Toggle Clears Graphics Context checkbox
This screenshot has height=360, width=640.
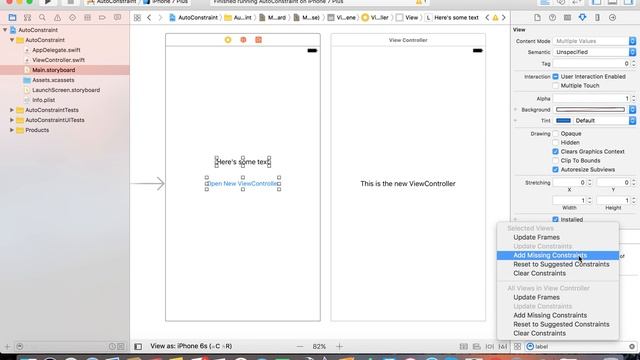pos(555,151)
